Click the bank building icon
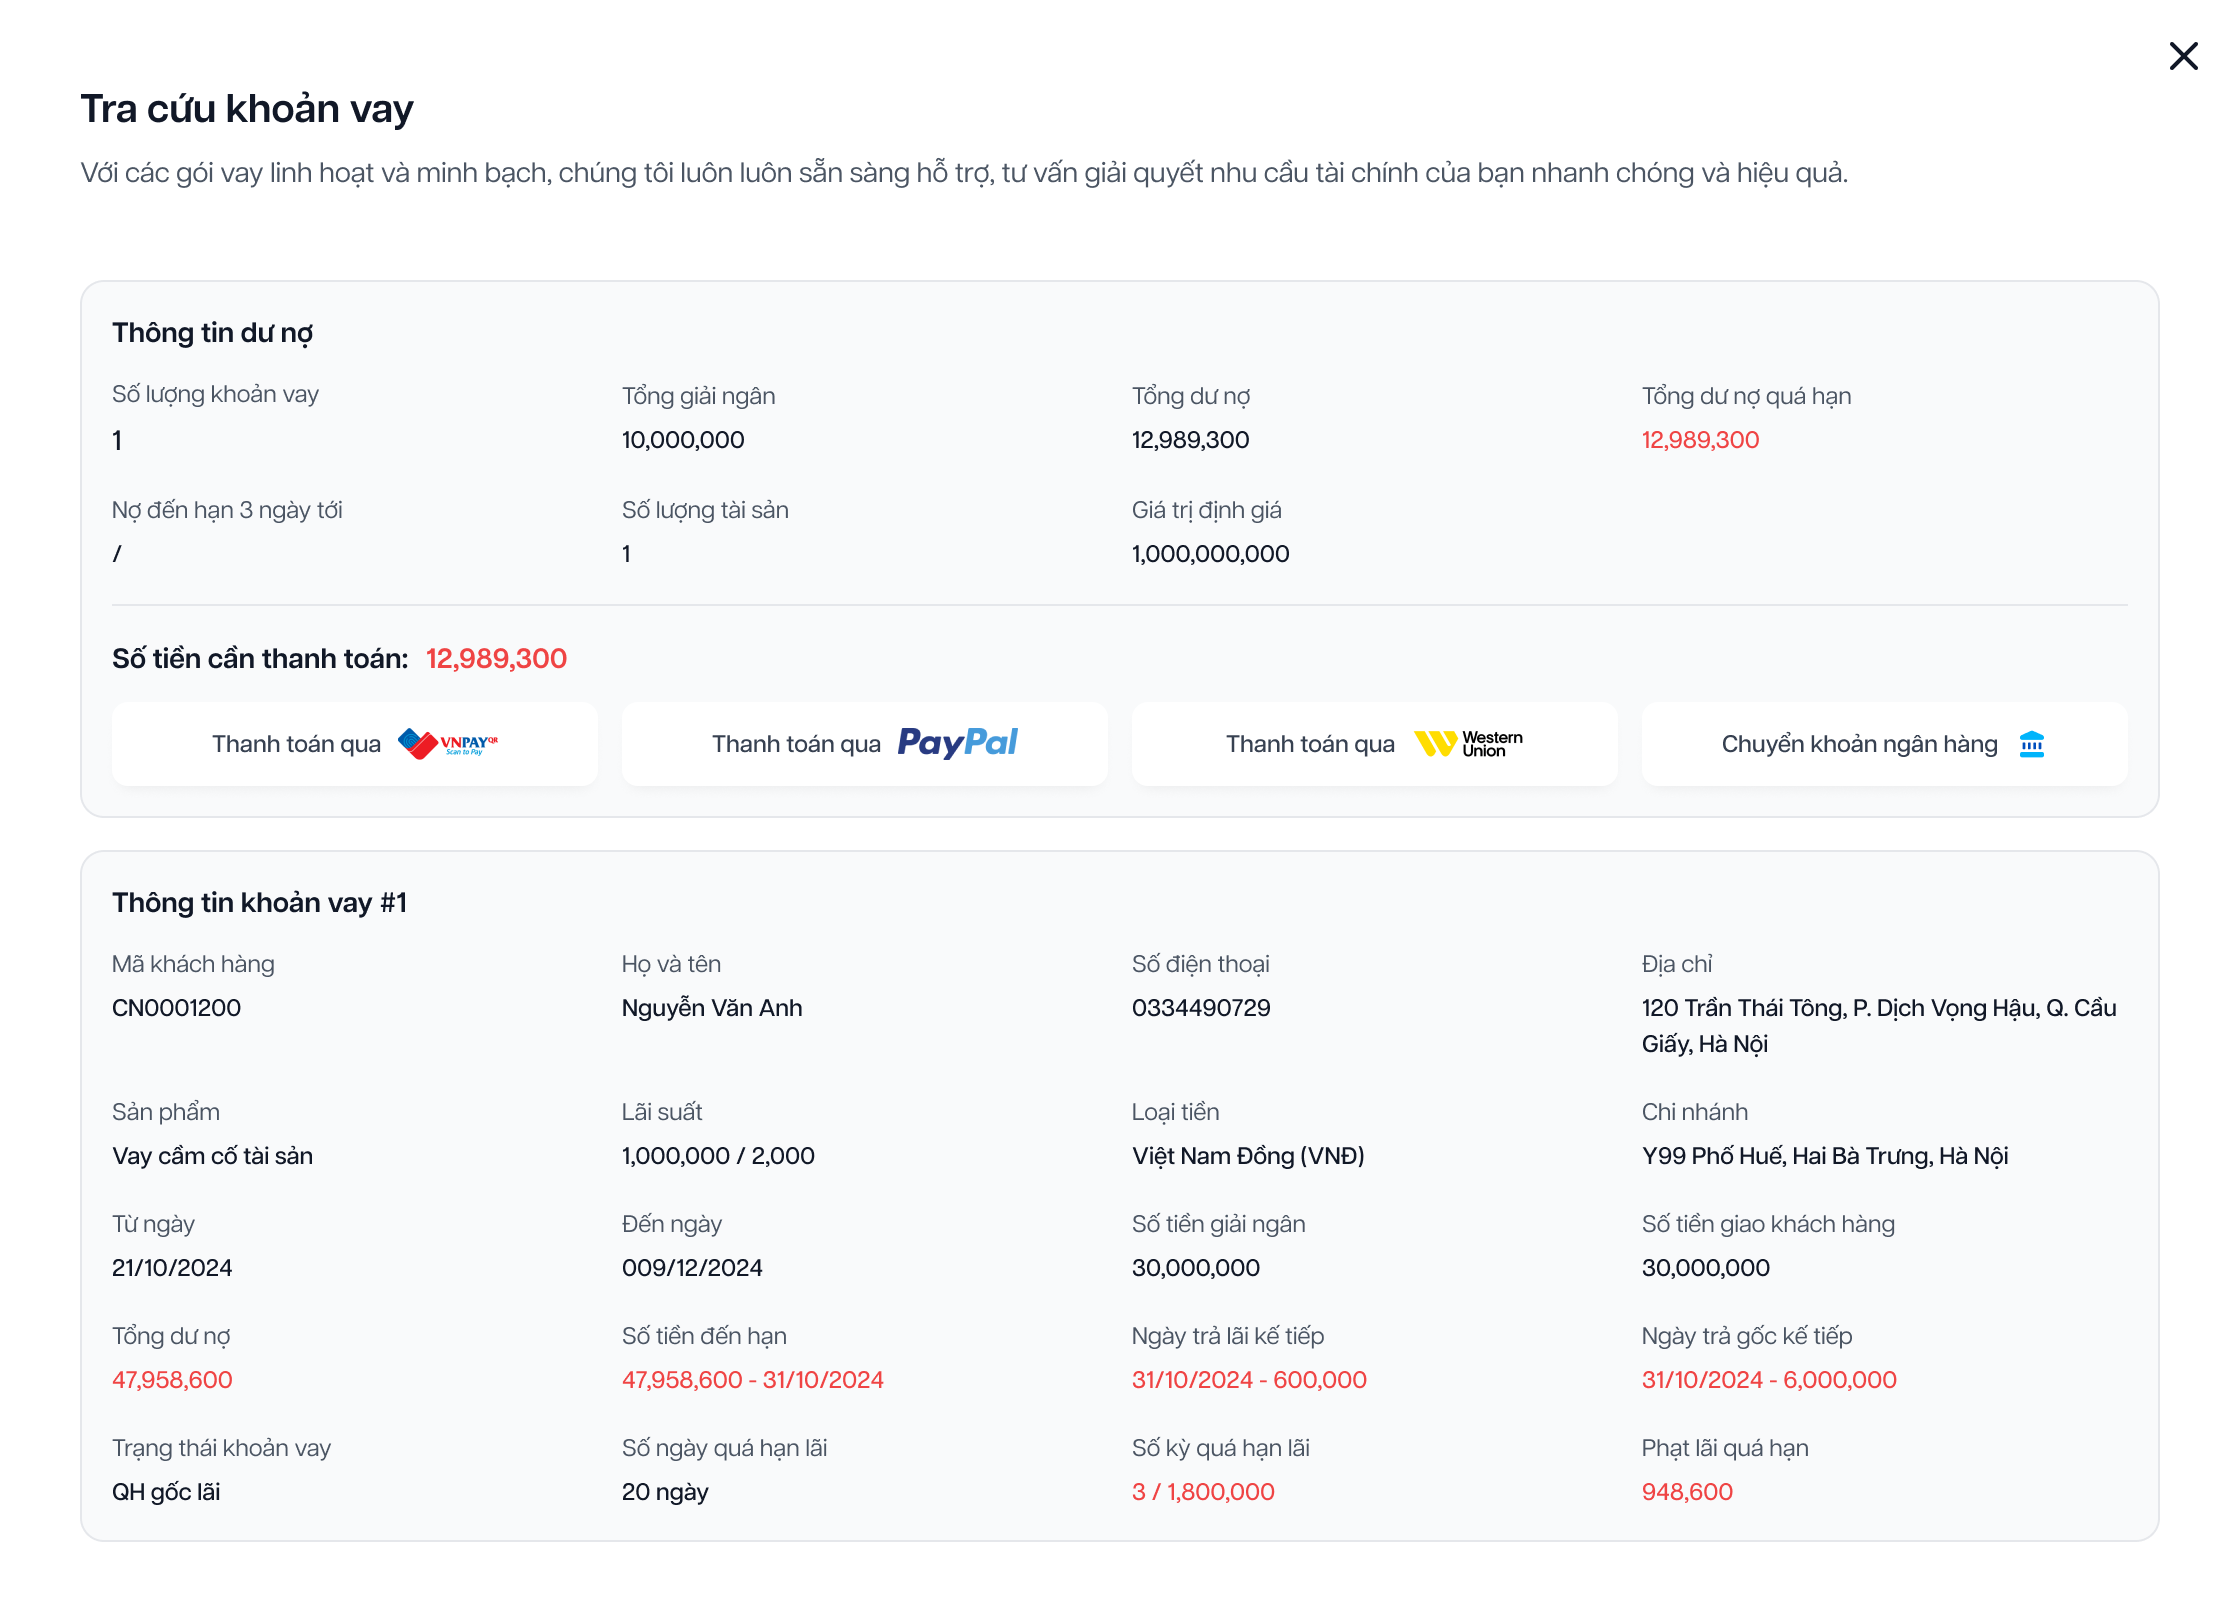The image size is (2240, 1622). [x=2031, y=744]
